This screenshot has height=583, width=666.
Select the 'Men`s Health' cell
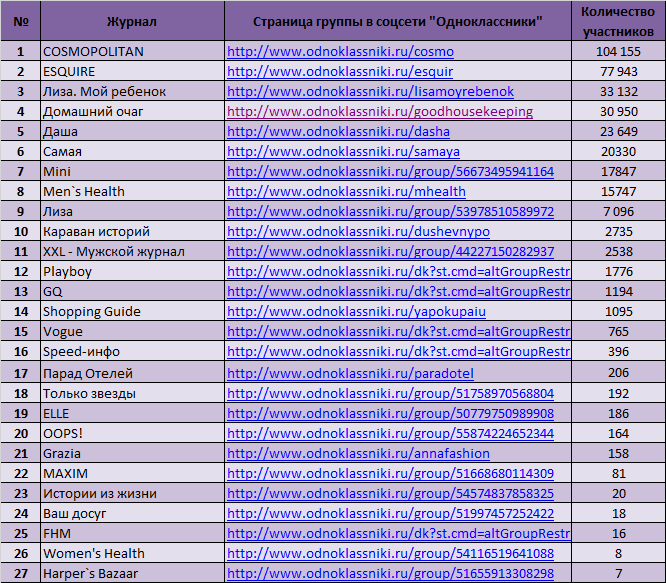132,192
